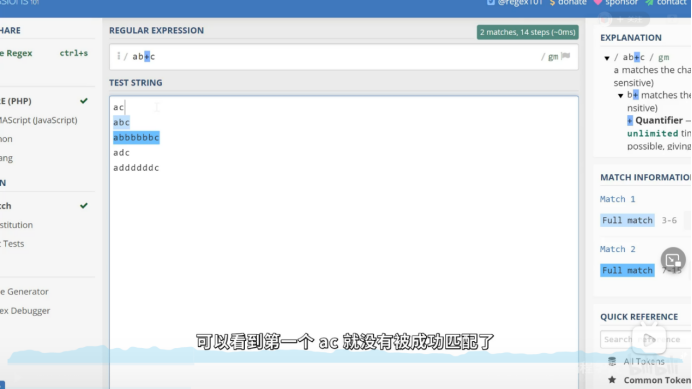Click the TEST STRING heading
The width and height of the screenshot is (692, 389).
point(135,83)
